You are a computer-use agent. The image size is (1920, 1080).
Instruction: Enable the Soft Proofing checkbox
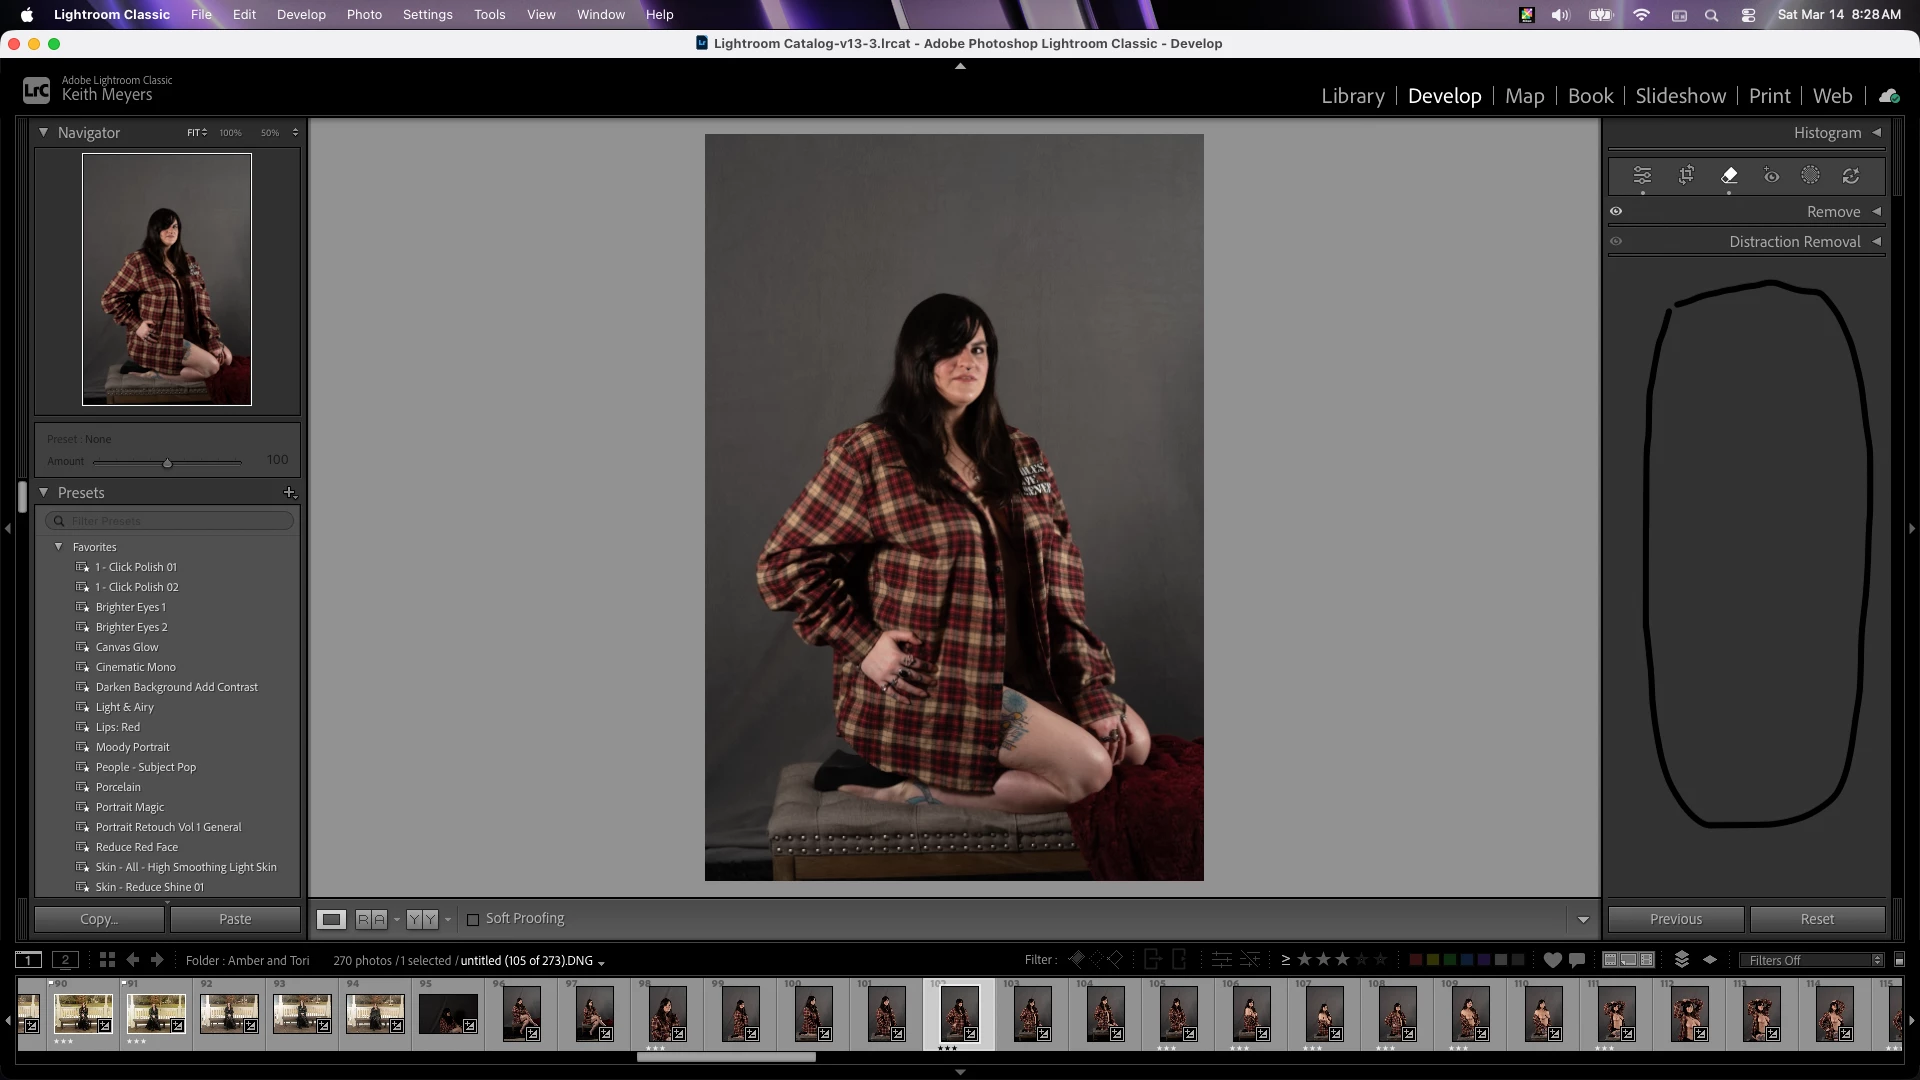[x=473, y=919]
